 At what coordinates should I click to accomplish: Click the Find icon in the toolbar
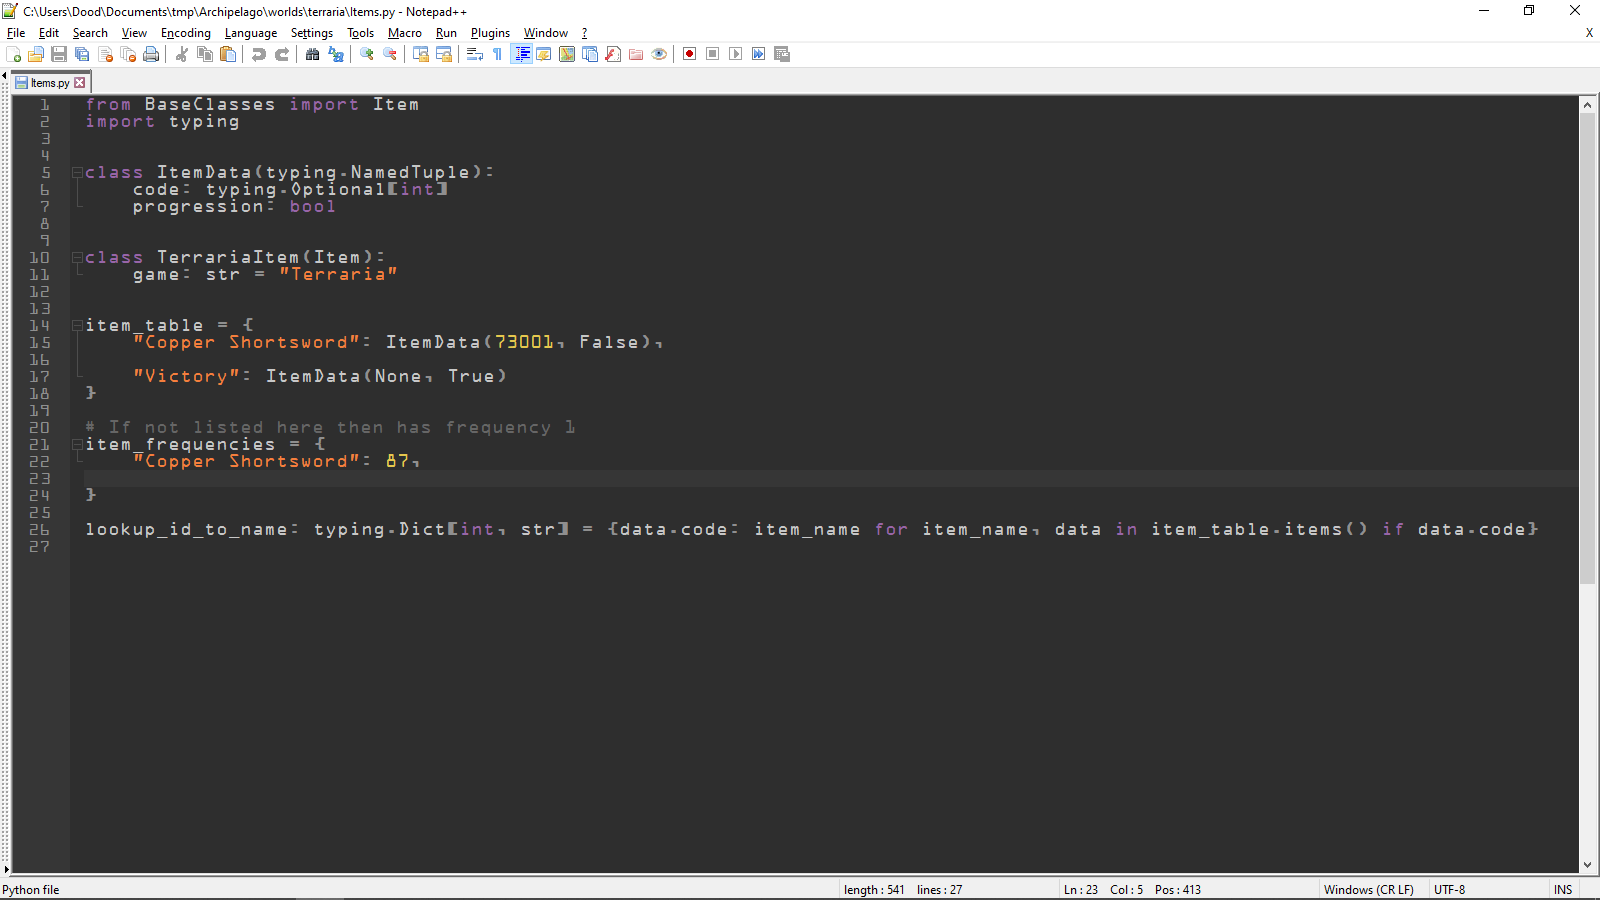click(x=312, y=54)
